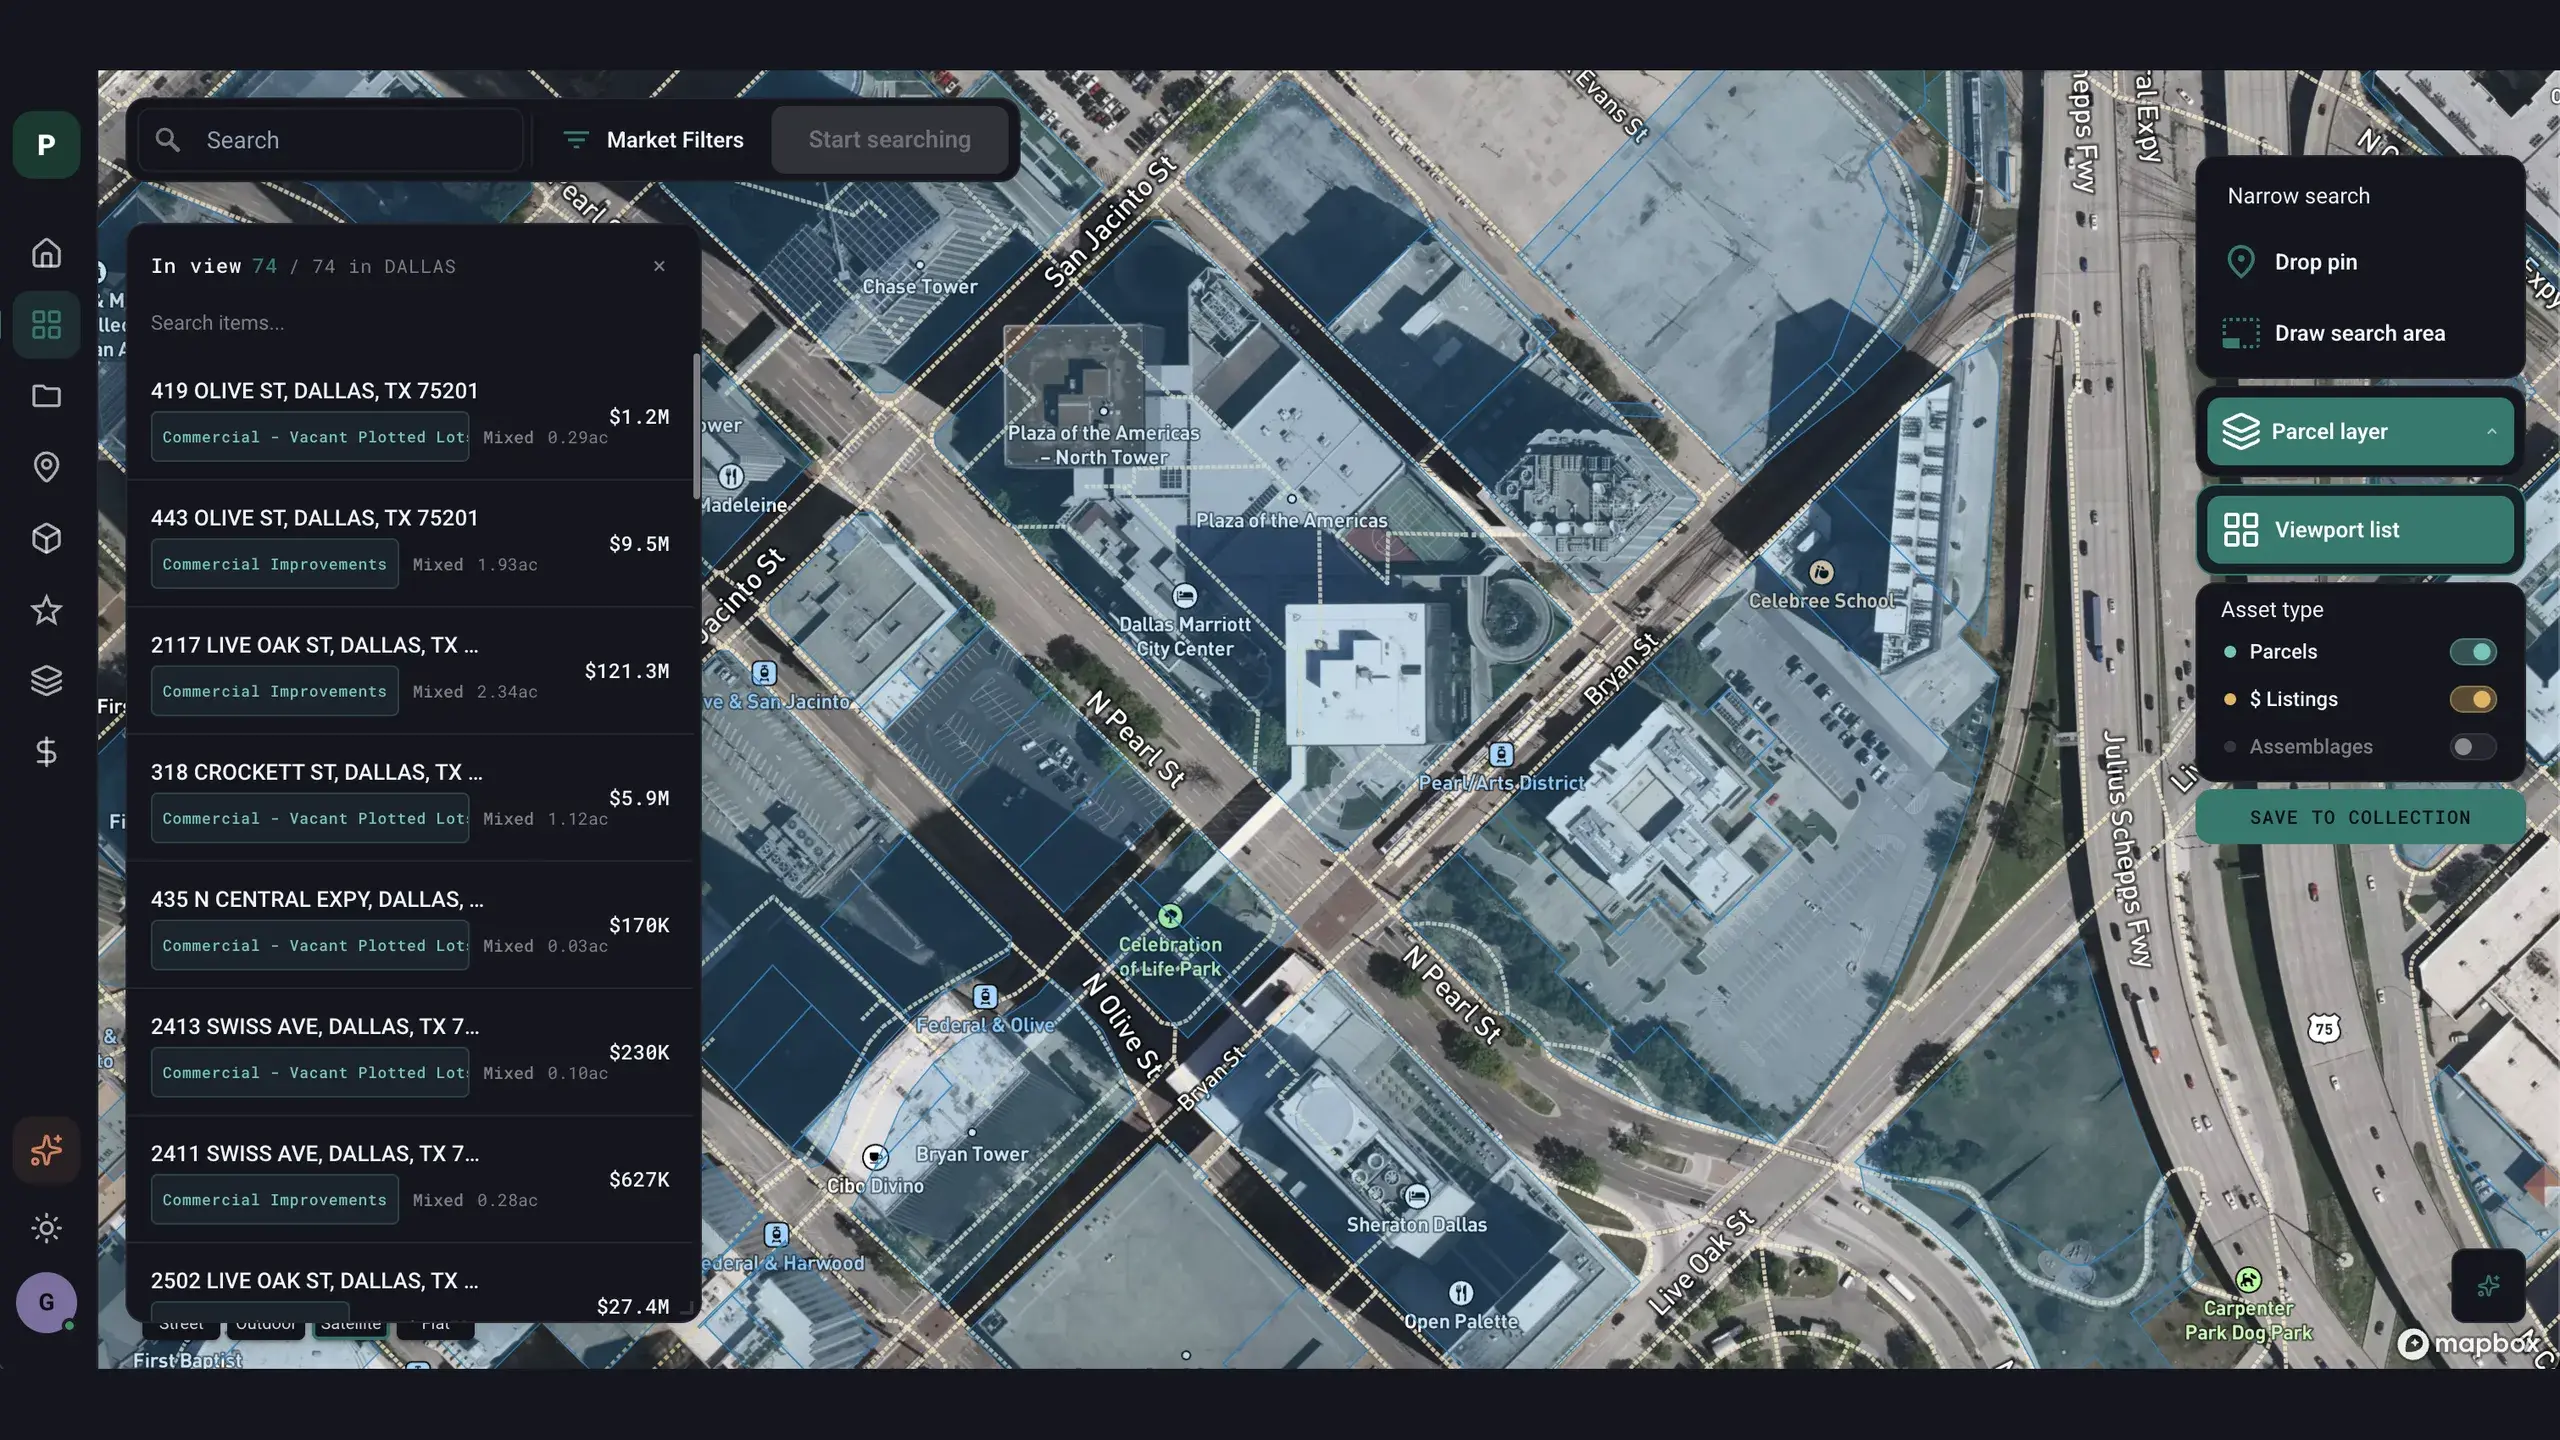Click Vacant Plotted Lot tag on 419 Olive
This screenshot has width=2560, height=1440.
tap(310, 437)
